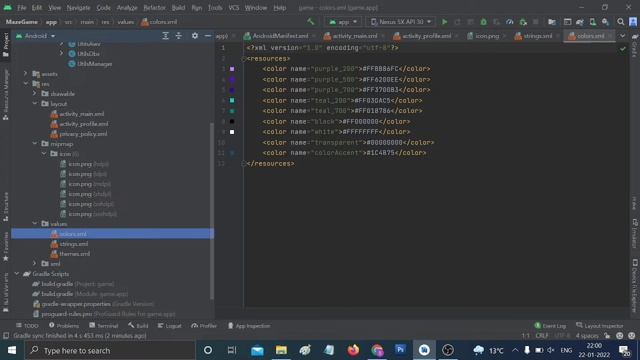Collapse the values folder

[x=35, y=224]
